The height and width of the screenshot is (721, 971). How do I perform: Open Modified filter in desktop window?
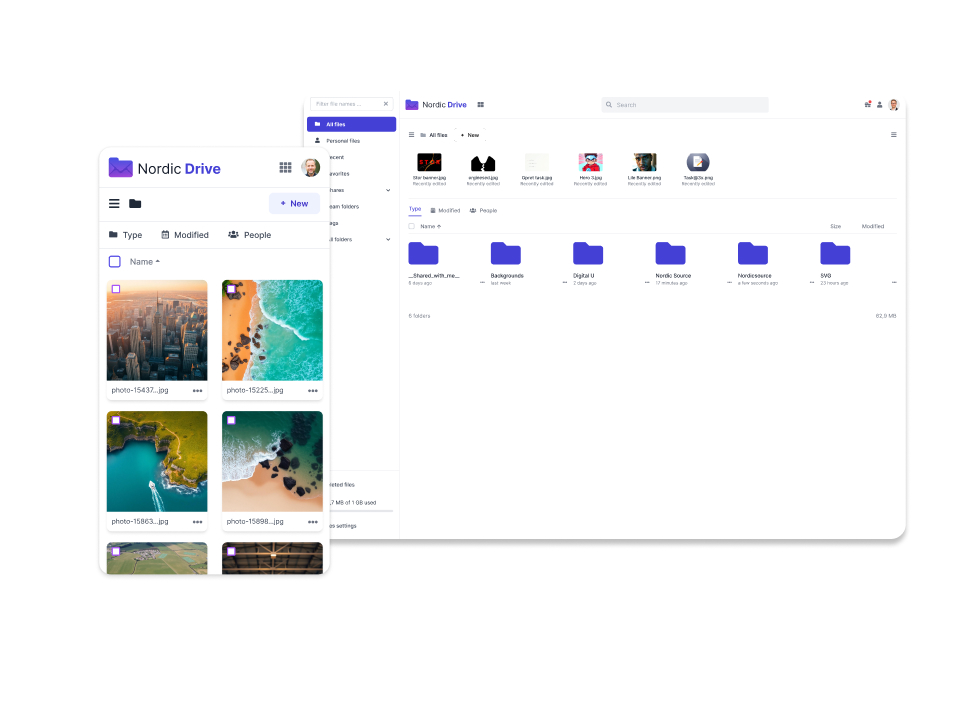pos(445,211)
